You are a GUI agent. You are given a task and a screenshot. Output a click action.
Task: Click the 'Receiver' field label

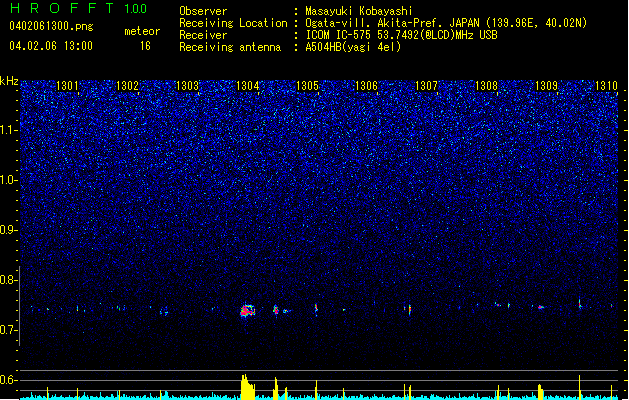point(203,35)
